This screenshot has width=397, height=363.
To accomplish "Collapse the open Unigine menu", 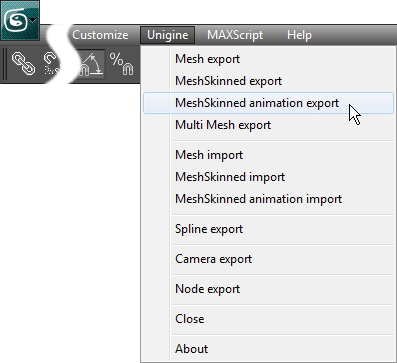I will pos(167,35).
